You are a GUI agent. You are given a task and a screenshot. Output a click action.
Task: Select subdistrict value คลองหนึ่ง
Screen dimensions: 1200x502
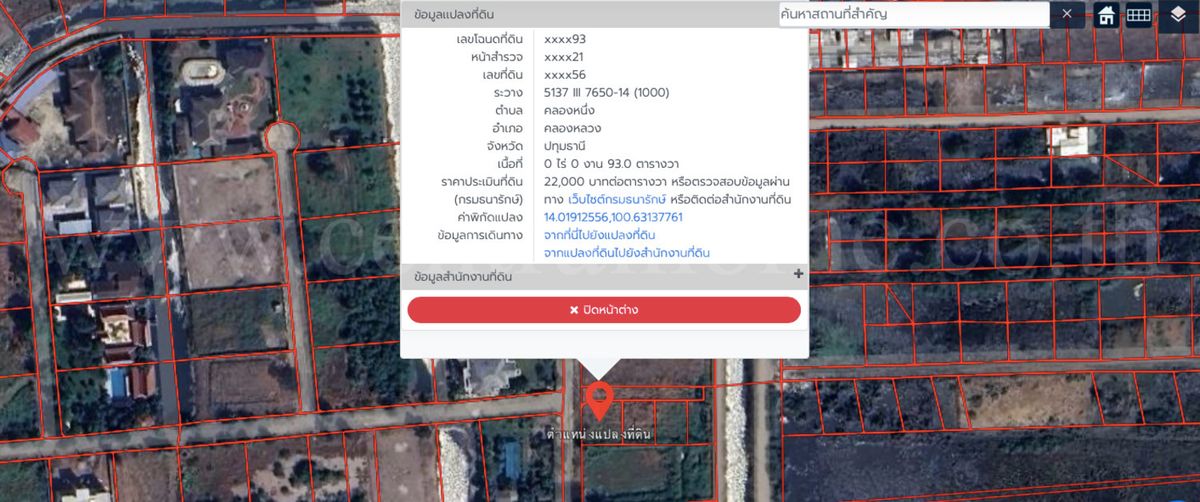tap(569, 111)
